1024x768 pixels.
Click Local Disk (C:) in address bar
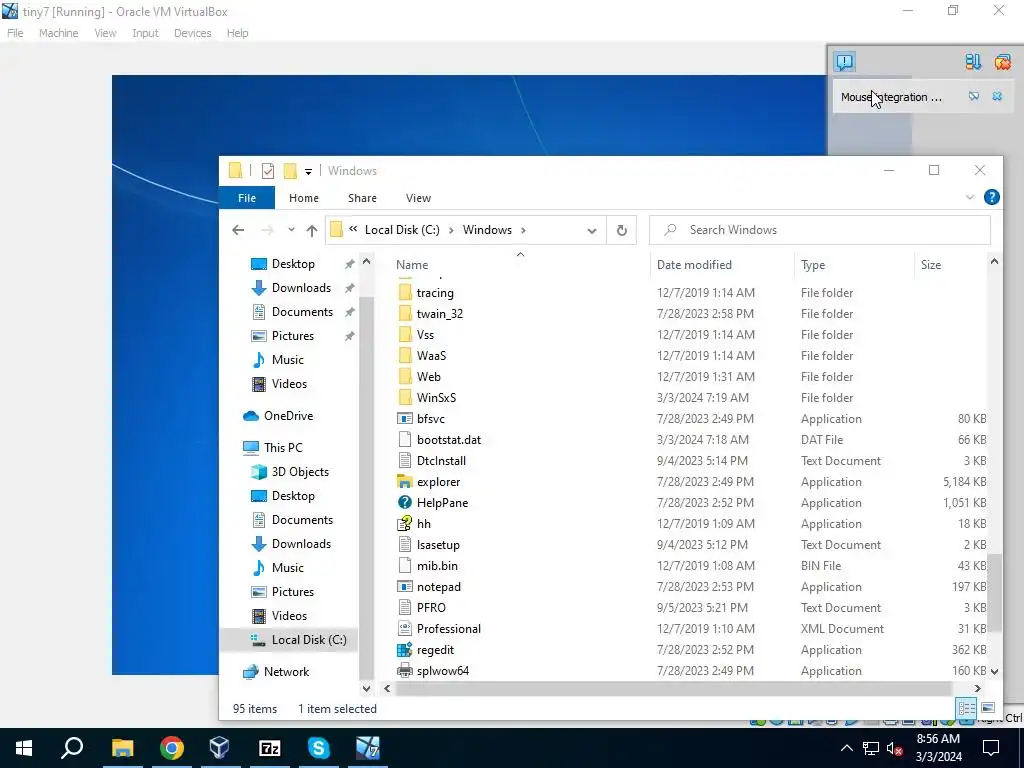click(402, 230)
